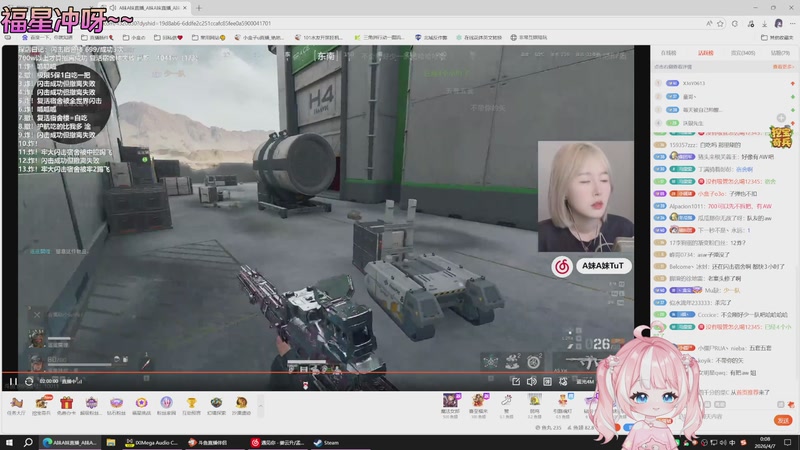This screenshot has height=450, width=800.
Task: Click the streamer webcam overlay
Action: pyautogui.click(x=586, y=196)
